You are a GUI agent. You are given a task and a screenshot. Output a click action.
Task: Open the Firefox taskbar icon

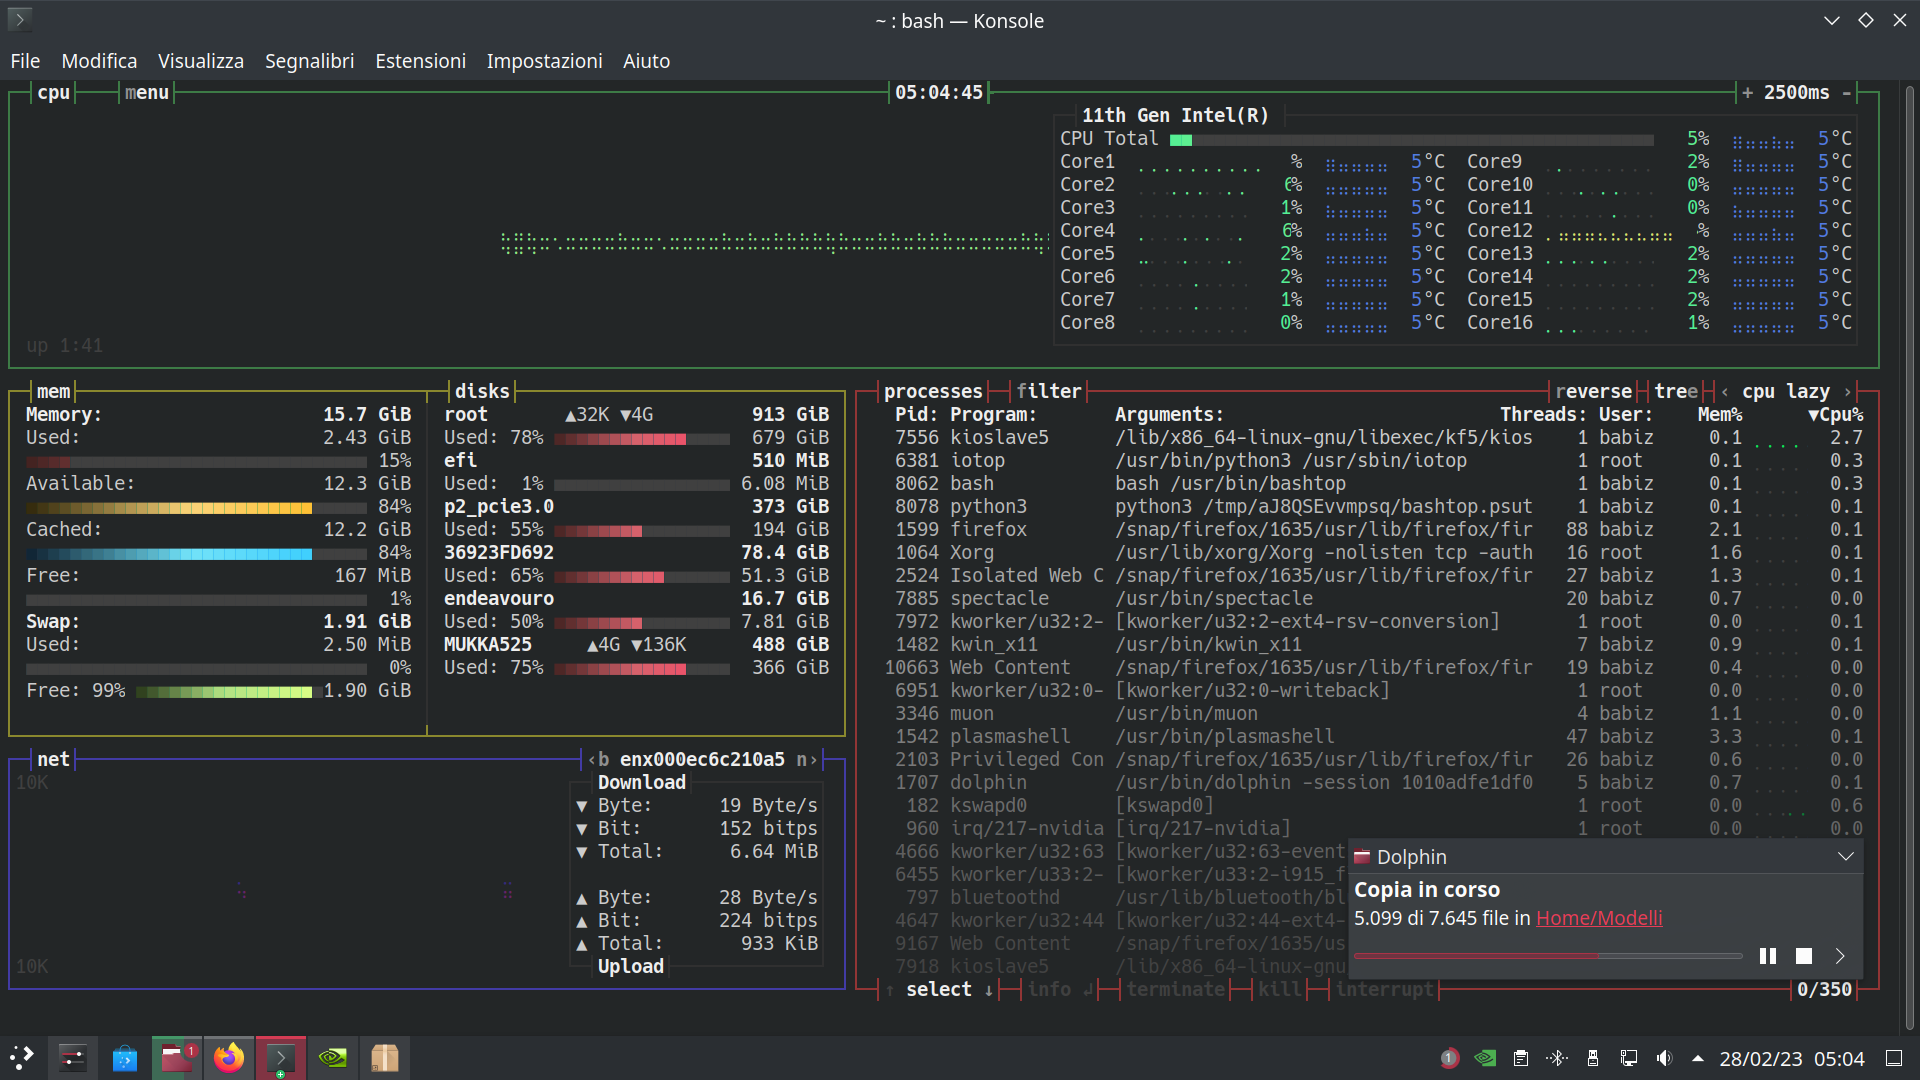[229, 1058]
